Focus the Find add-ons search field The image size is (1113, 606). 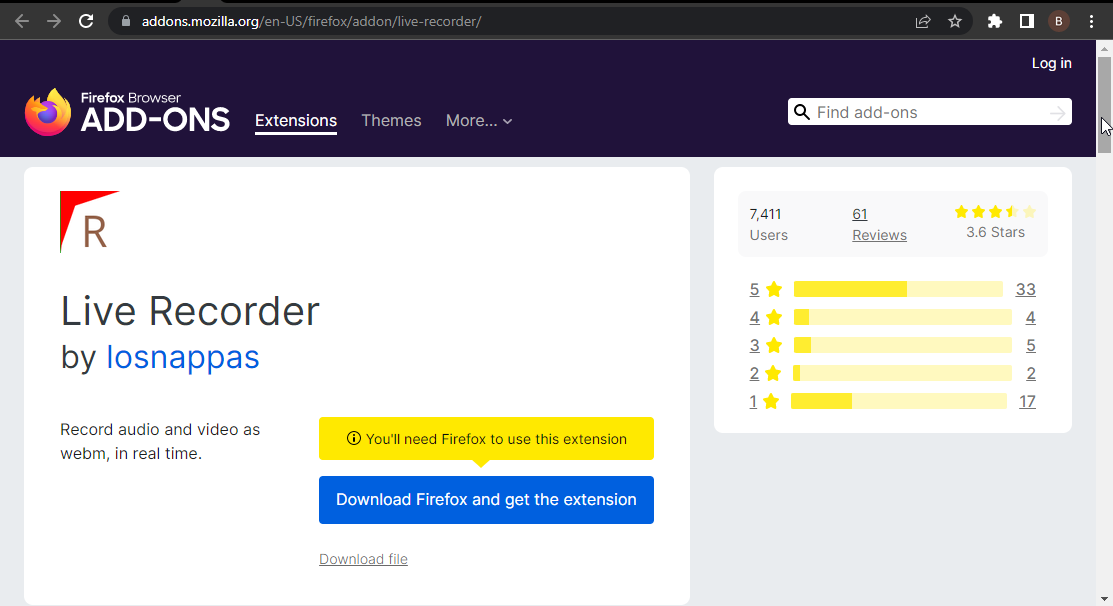(929, 112)
